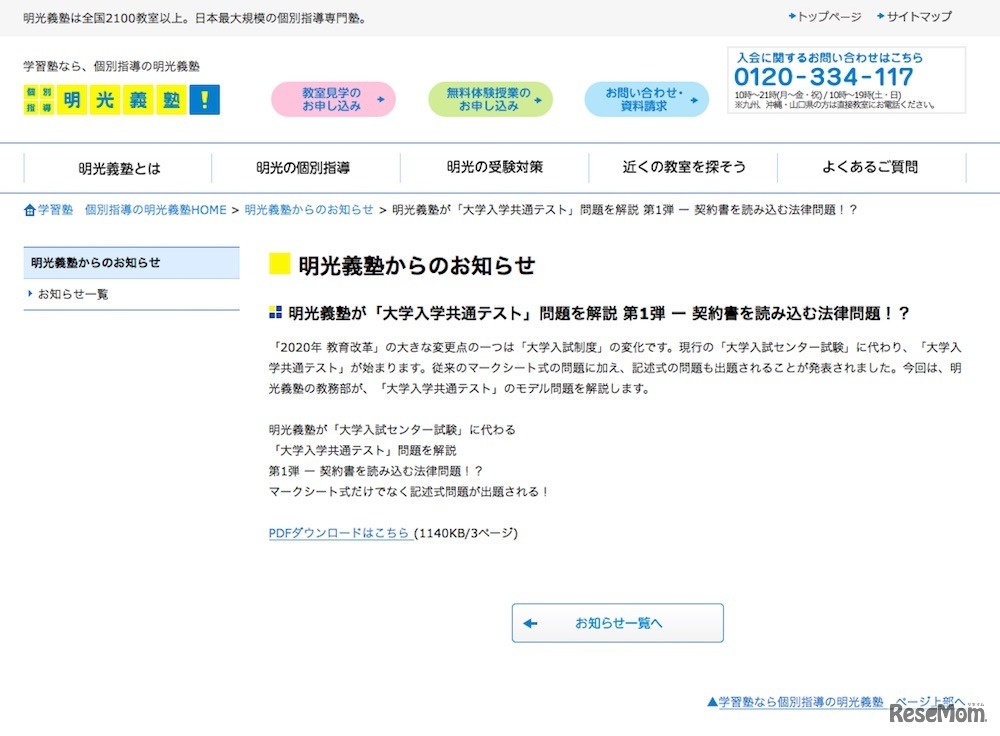Screen dimensions: 1000x736
Task: Click the arrow icon on 無料体験授業 button
Action: coord(538,100)
